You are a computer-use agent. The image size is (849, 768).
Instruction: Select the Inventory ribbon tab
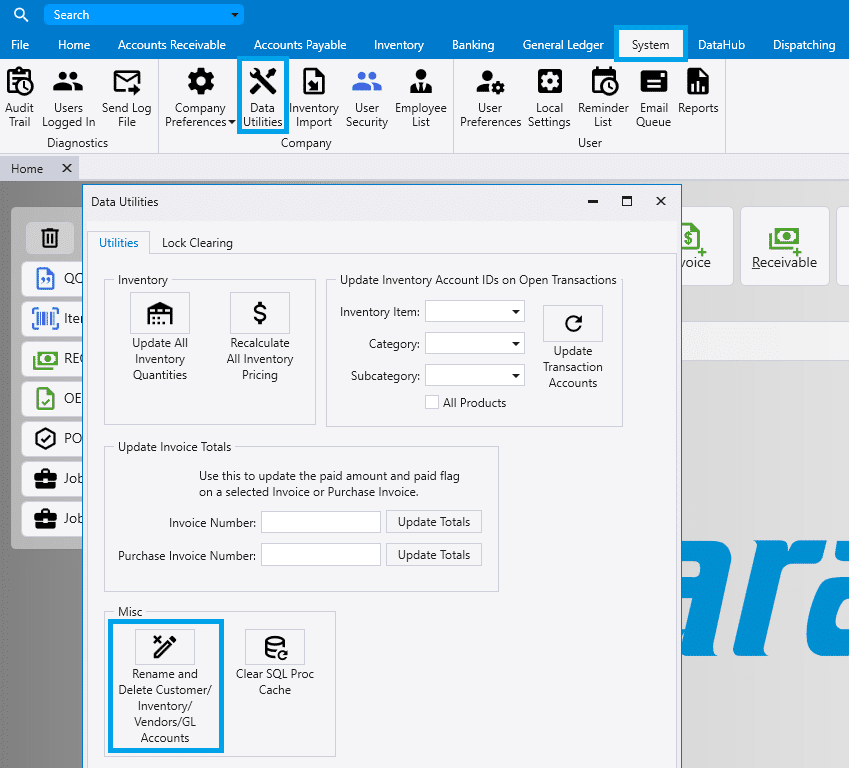point(399,45)
